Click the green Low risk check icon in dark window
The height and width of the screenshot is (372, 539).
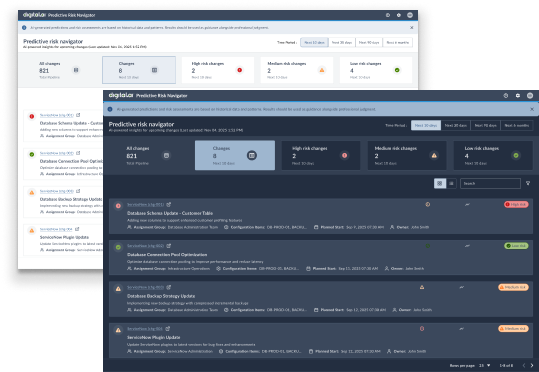[516, 155]
